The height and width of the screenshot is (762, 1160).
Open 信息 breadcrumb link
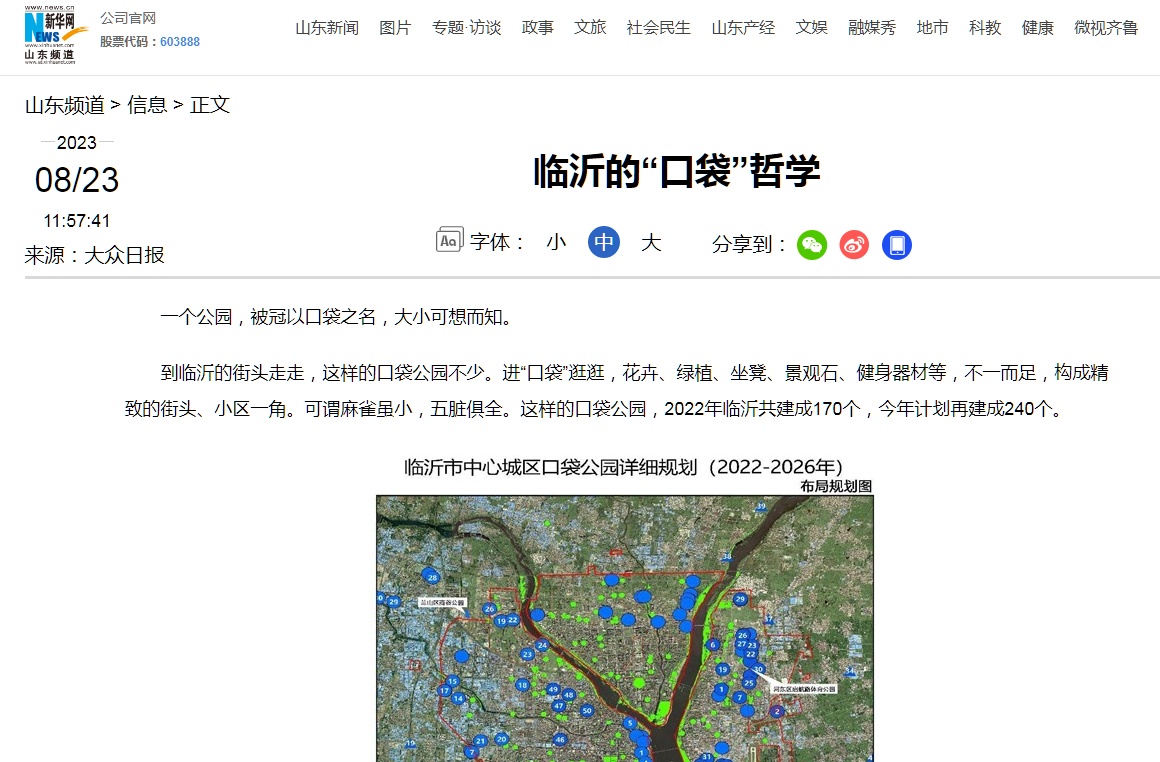(x=147, y=105)
